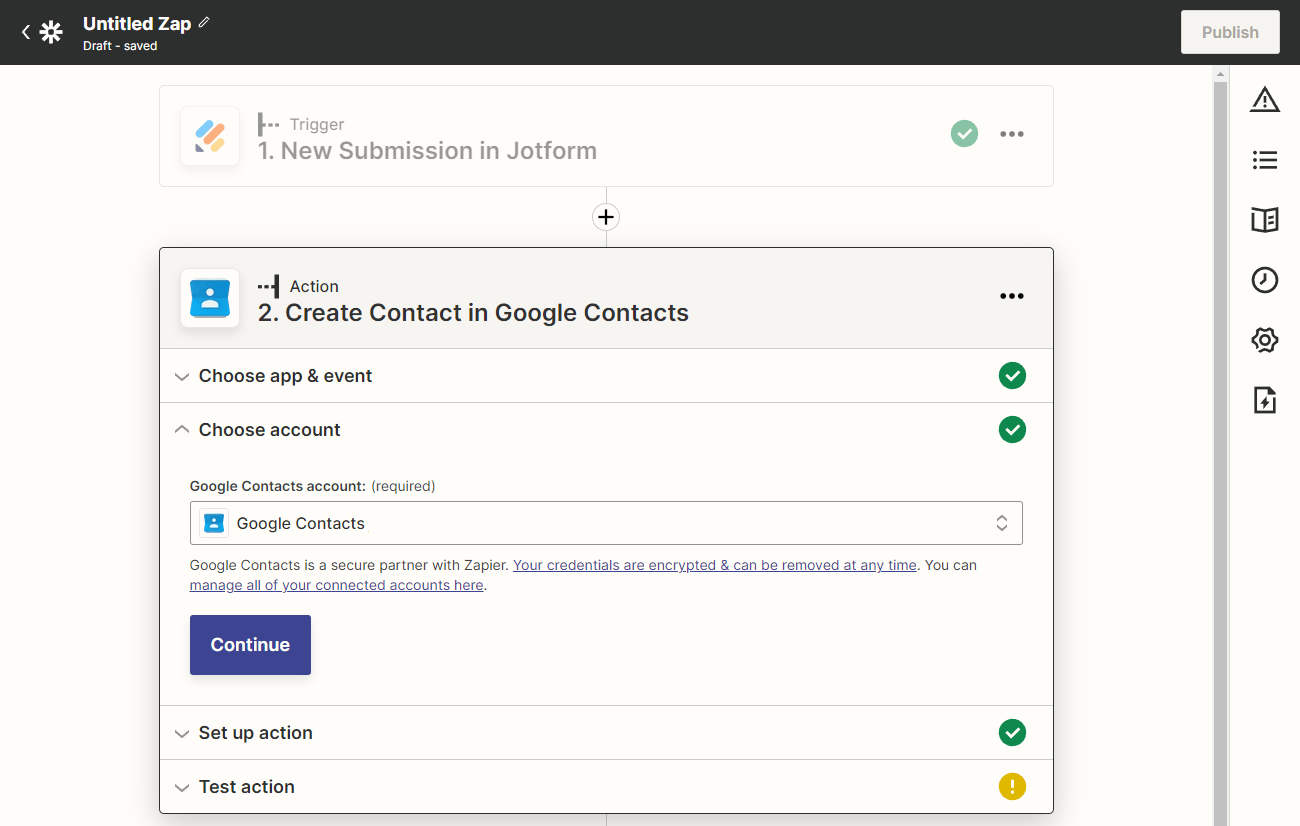The width and height of the screenshot is (1300, 826).
Task: Click the Zapier home logo icon
Action: (x=51, y=32)
